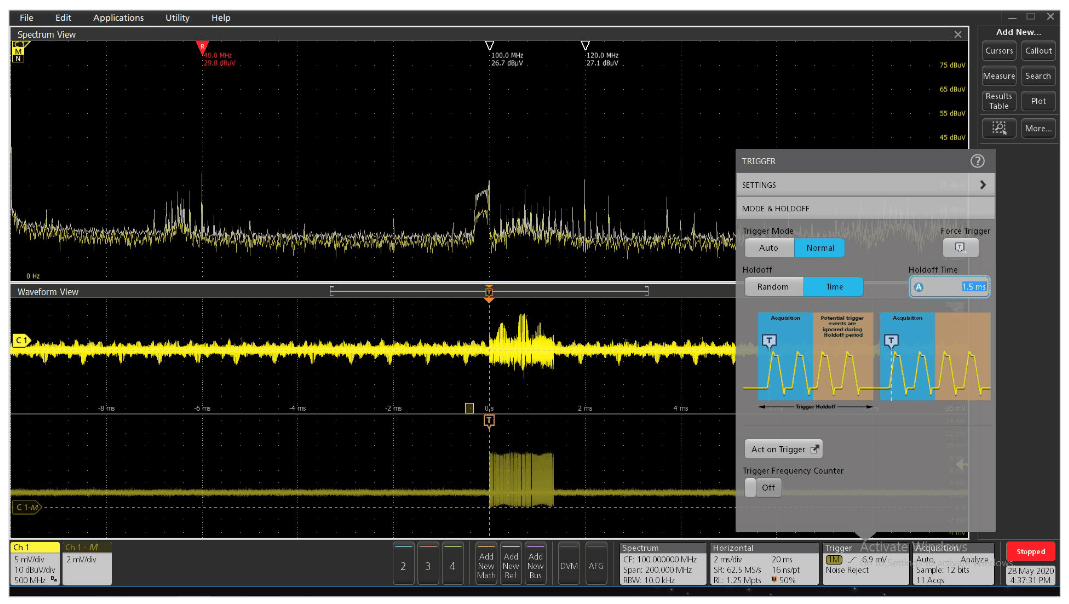The height and width of the screenshot is (604, 1069).
Task: Add Cursors to the display
Action: click(x=999, y=50)
